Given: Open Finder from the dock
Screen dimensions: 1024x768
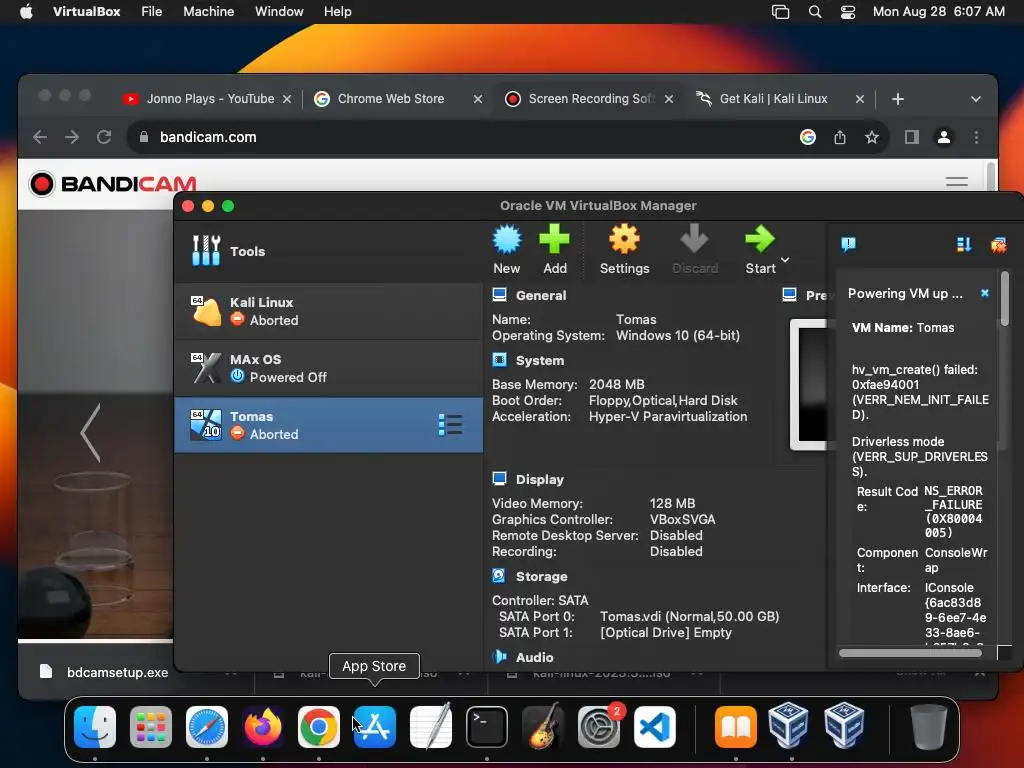Looking at the screenshot, I should point(95,727).
